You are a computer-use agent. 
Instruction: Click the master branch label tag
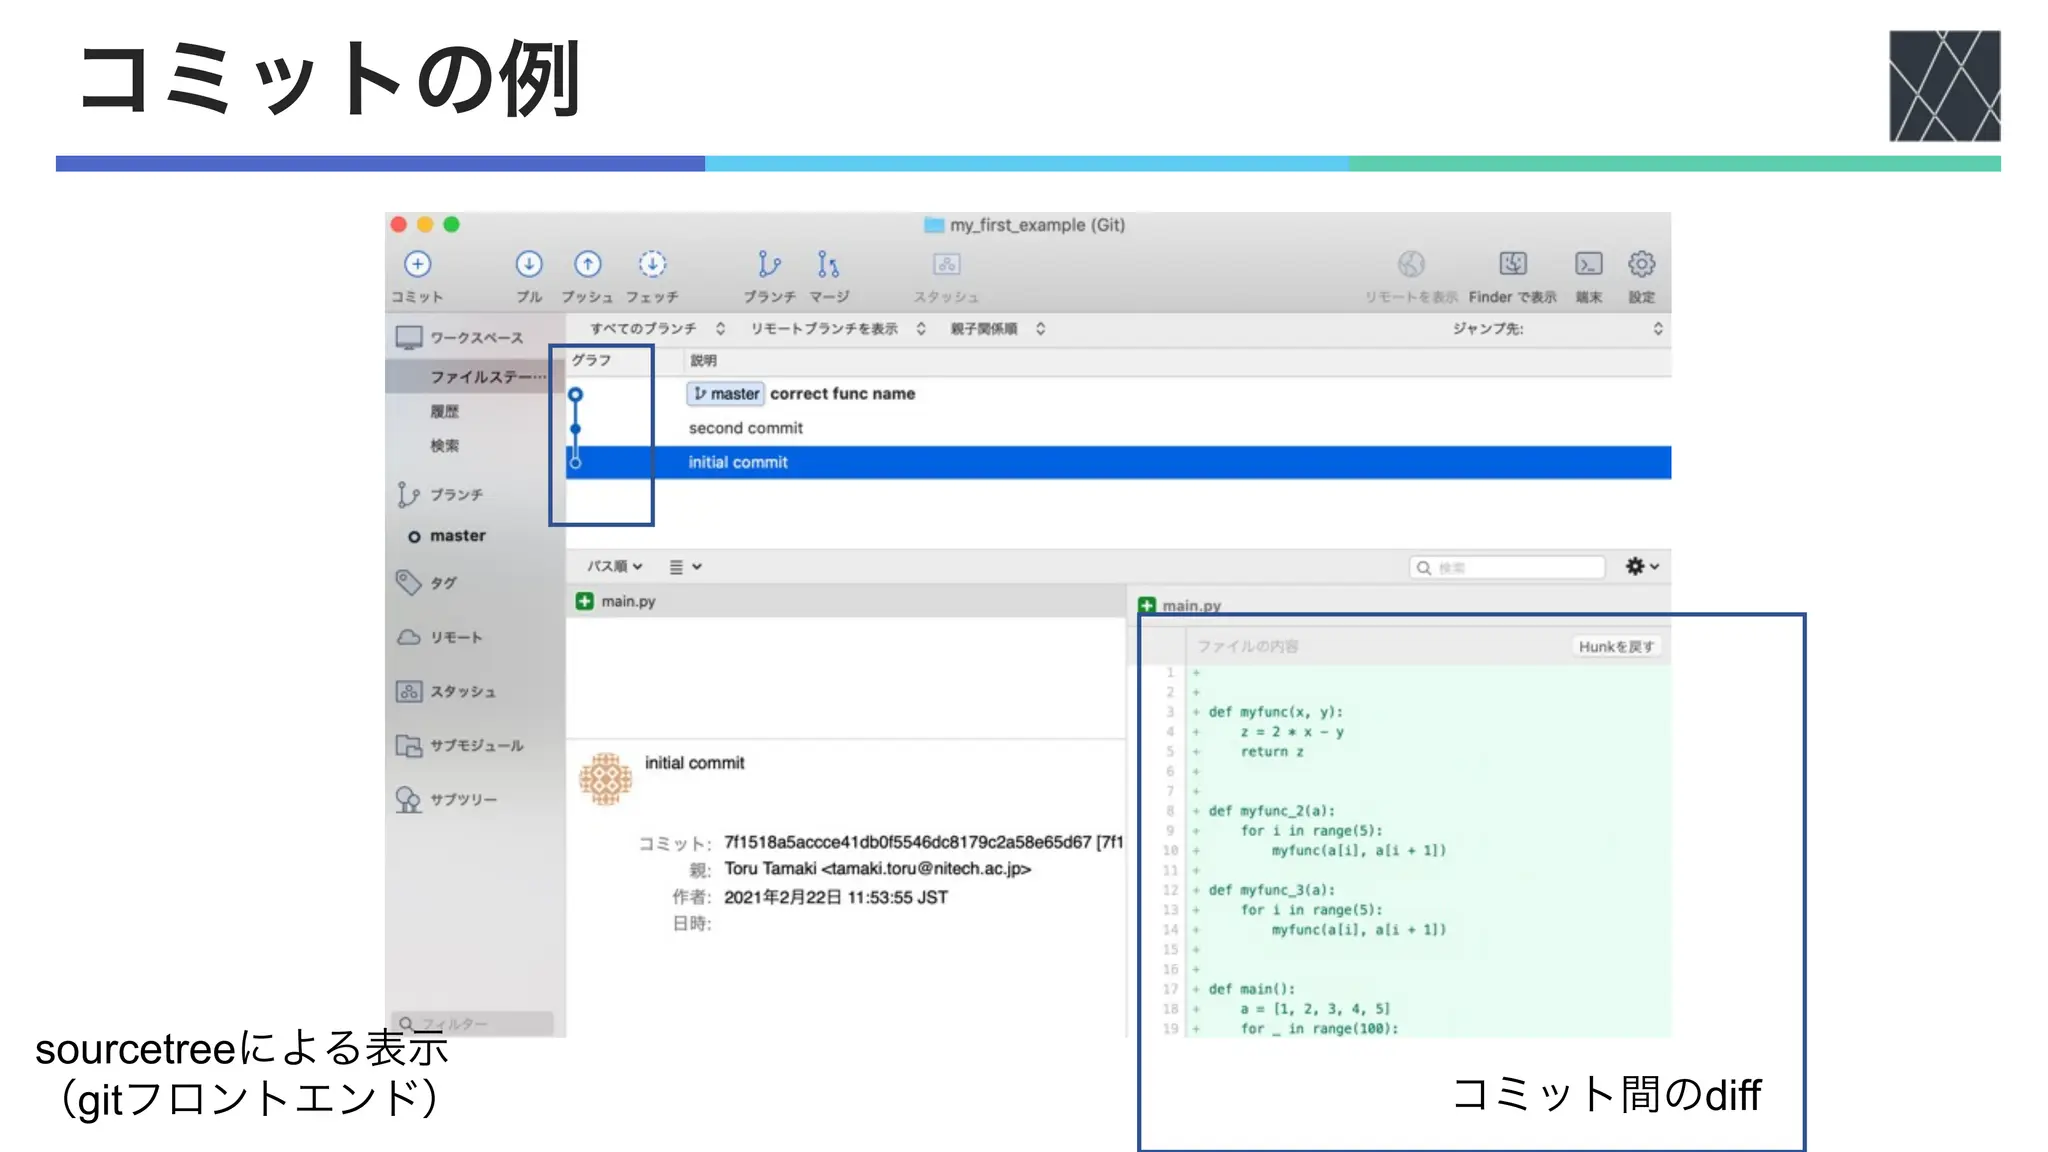tap(726, 394)
